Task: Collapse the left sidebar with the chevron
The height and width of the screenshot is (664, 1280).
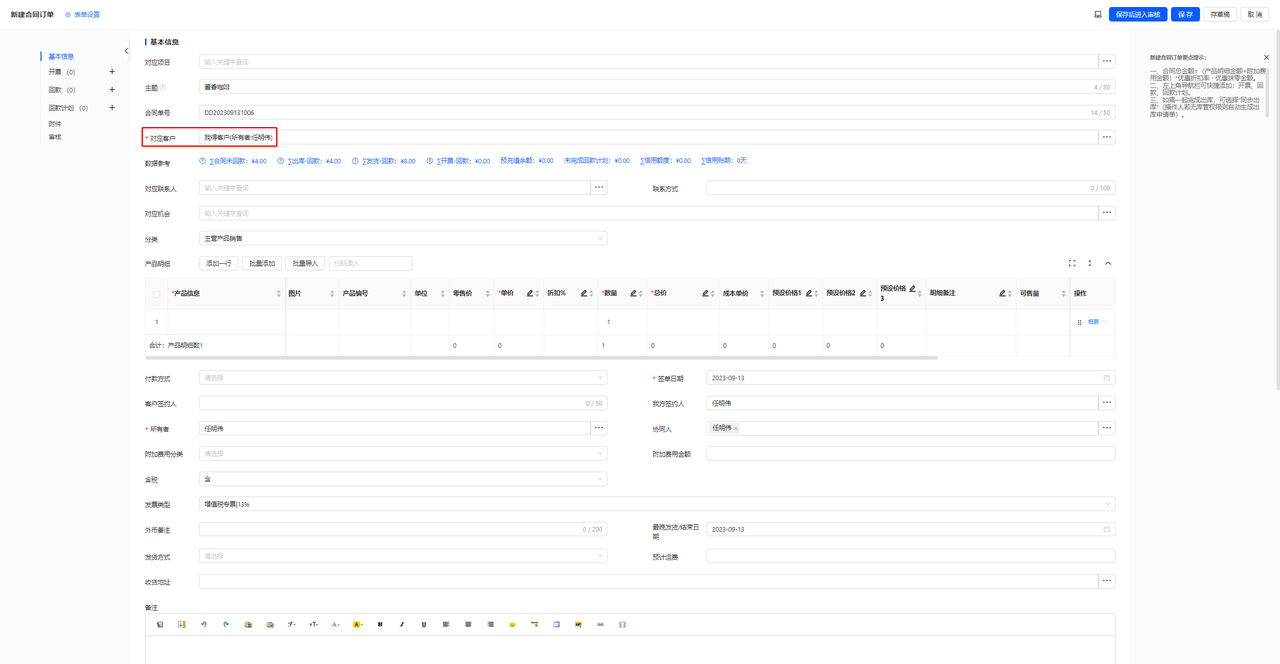Action: [126, 51]
